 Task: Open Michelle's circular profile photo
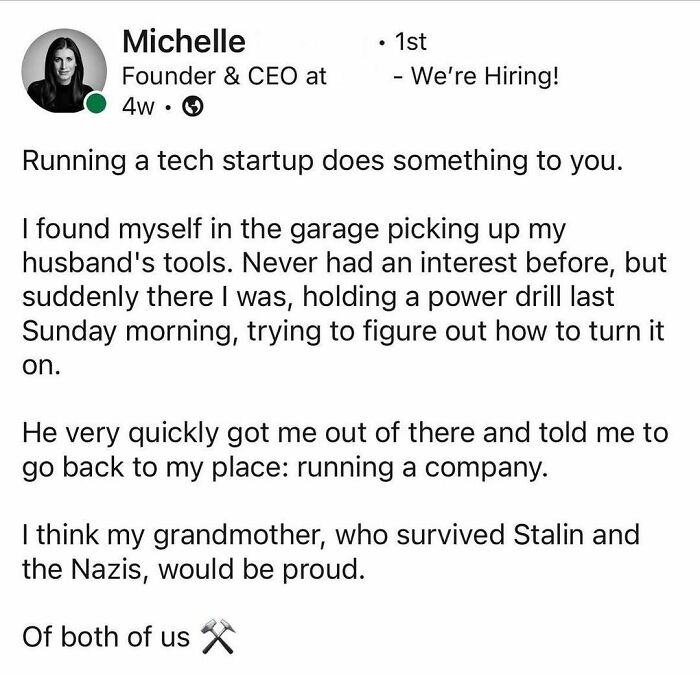click(64, 71)
